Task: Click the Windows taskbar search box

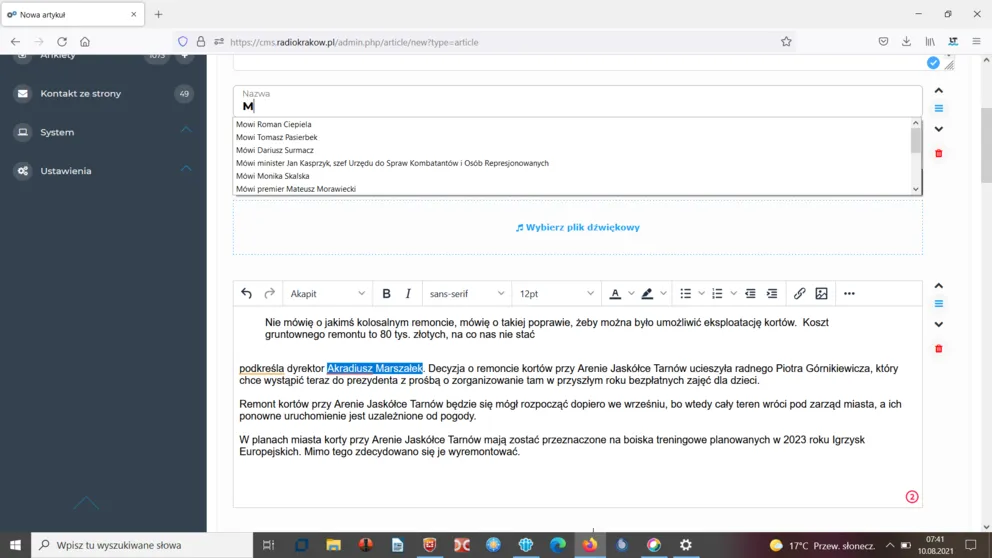Action: click(x=142, y=545)
